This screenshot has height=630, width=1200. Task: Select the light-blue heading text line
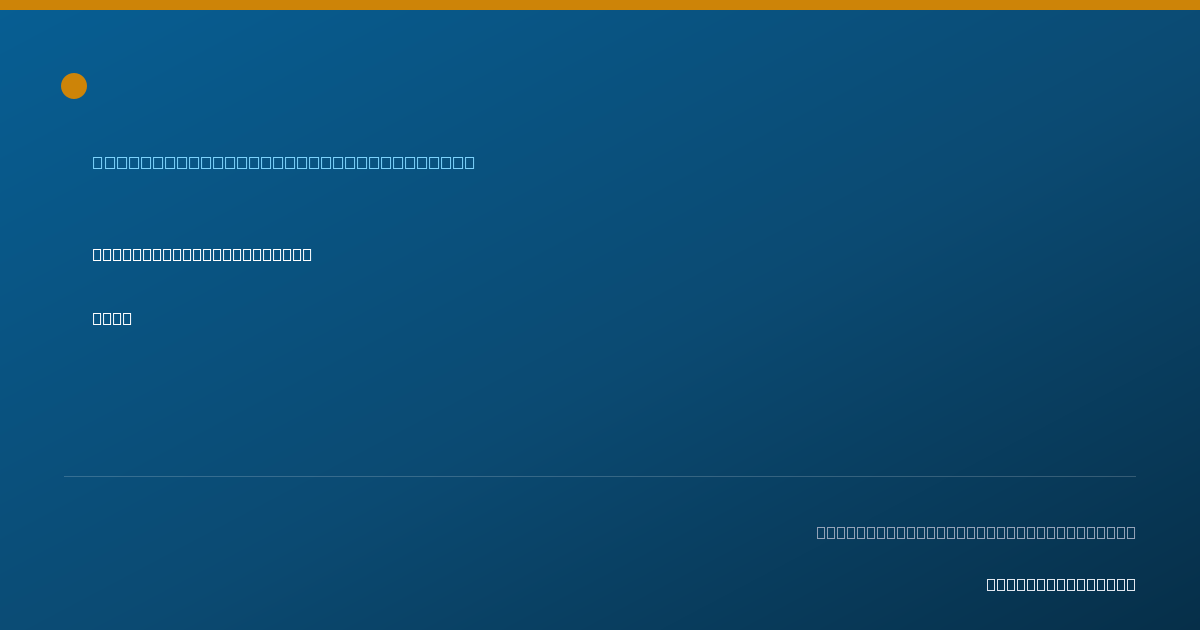pyautogui.click(x=284, y=162)
